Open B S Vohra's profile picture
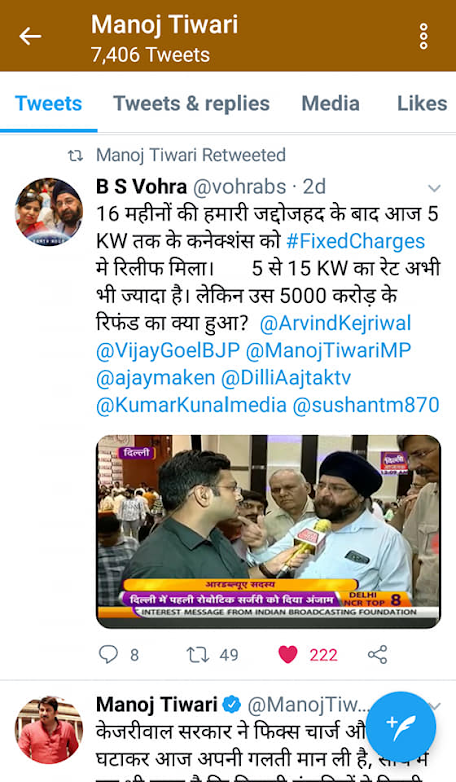 pos(49,212)
